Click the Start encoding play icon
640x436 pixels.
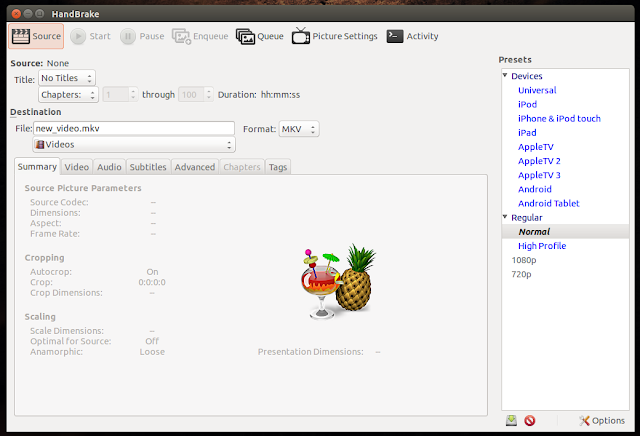pos(78,36)
